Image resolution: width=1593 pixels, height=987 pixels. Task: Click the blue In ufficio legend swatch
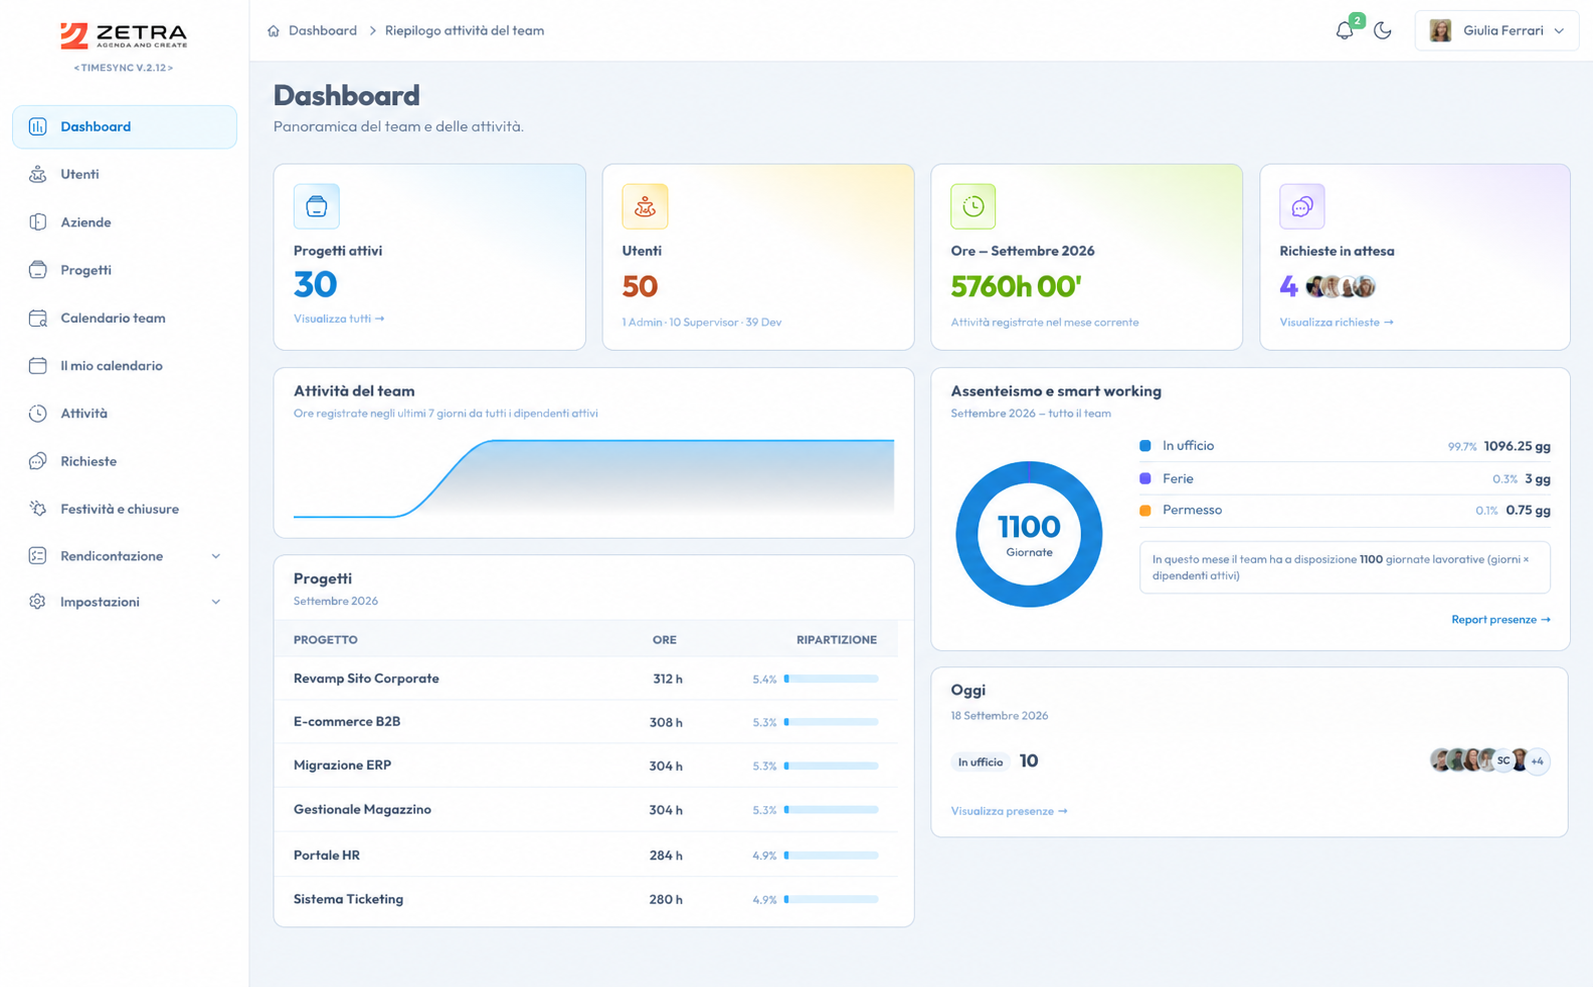pos(1145,446)
